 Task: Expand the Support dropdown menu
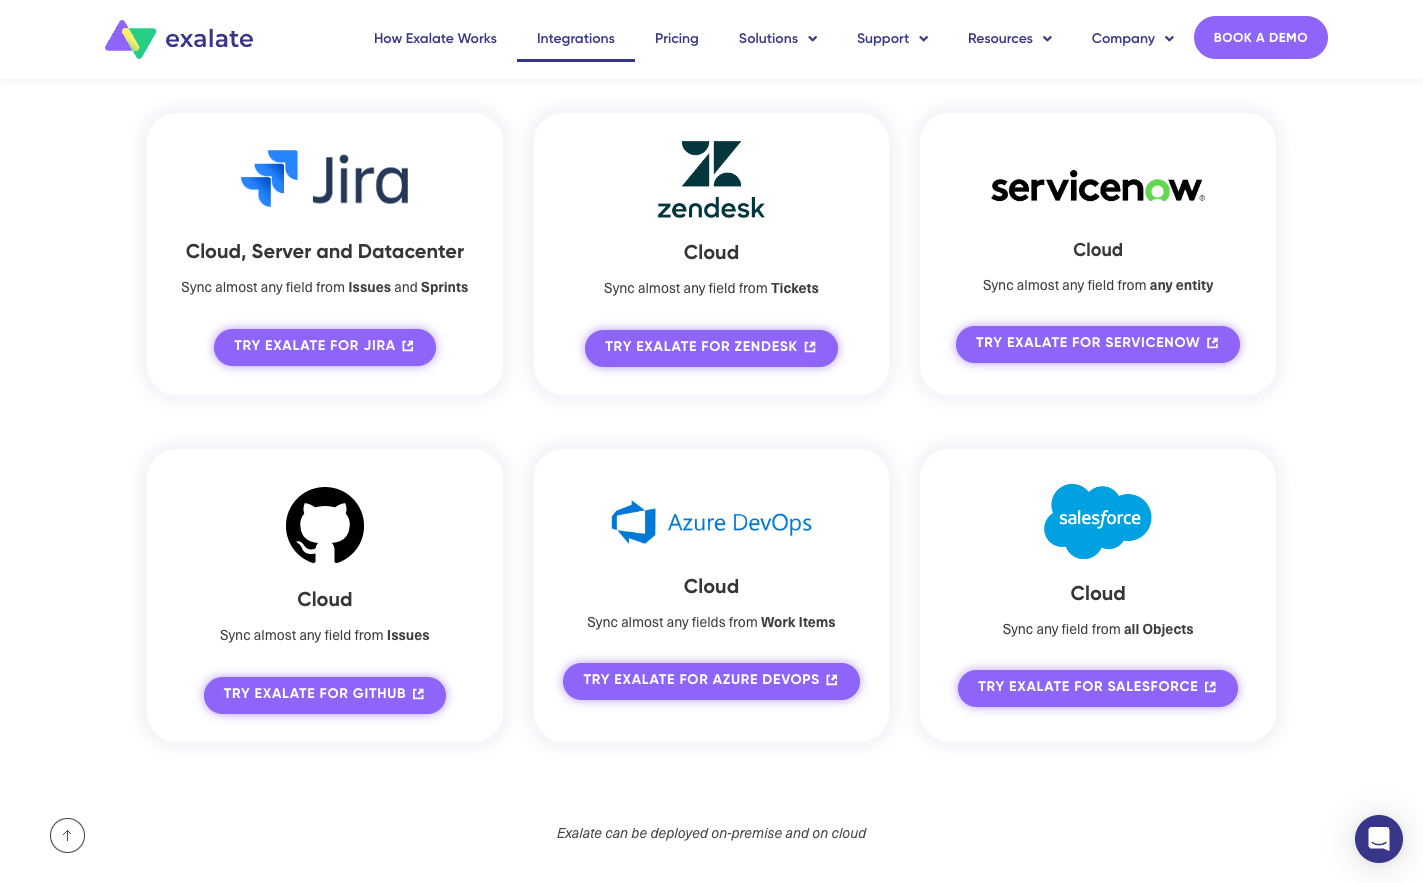point(893,39)
